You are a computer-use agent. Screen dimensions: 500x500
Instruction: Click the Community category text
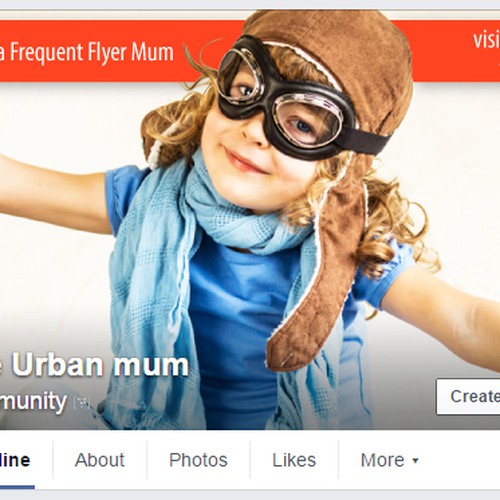[33, 402]
